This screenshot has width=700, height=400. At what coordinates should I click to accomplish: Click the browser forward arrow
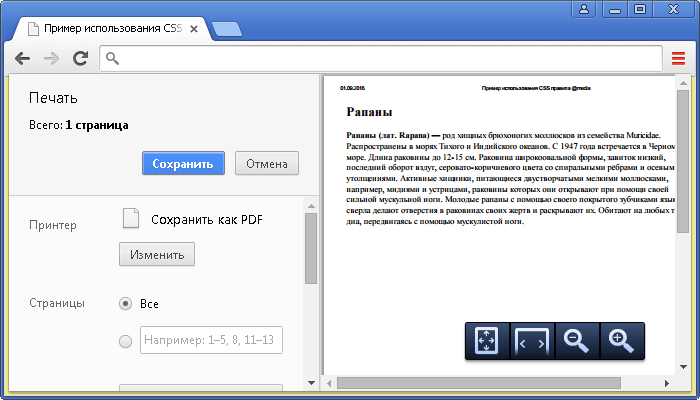tap(52, 58)
